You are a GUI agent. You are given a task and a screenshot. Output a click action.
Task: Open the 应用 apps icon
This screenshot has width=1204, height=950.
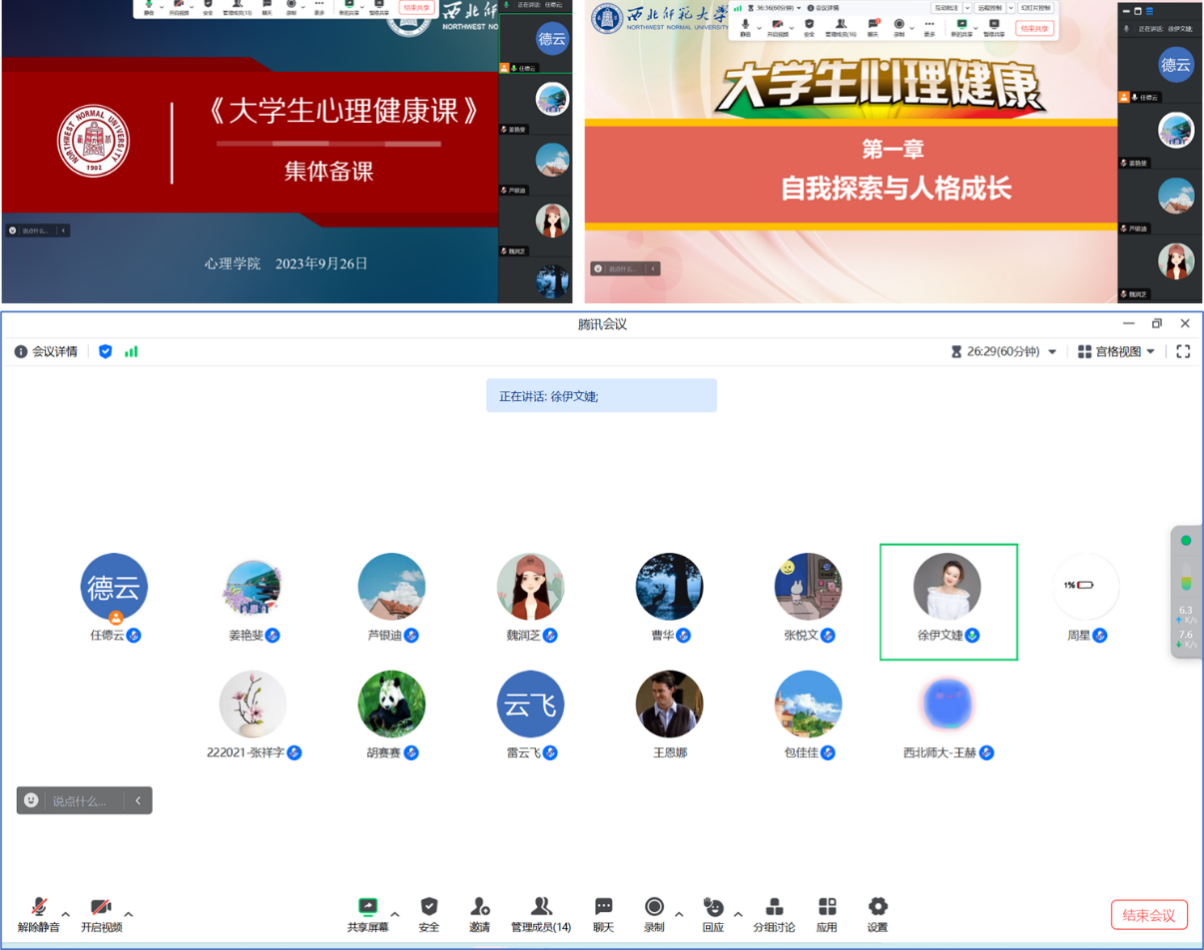[826, 908]
